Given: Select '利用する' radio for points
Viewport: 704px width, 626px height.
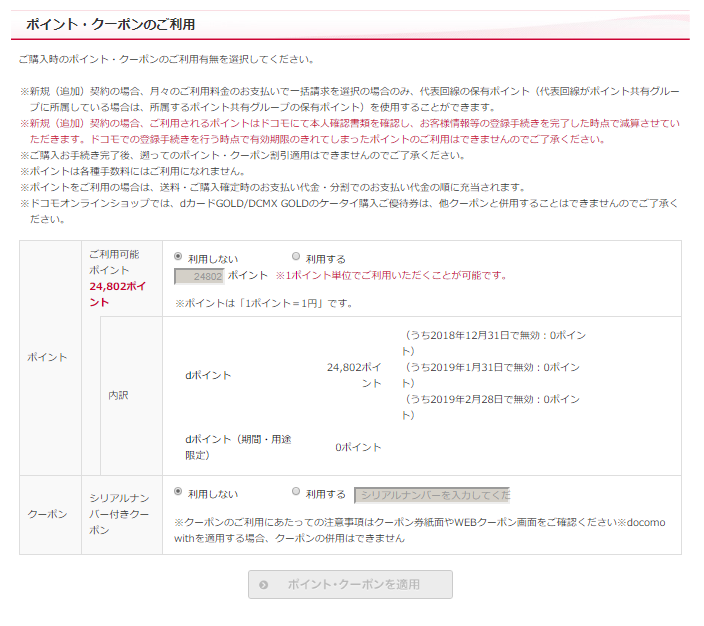Looking at the screenshot, I should click(x=296, y=257).
